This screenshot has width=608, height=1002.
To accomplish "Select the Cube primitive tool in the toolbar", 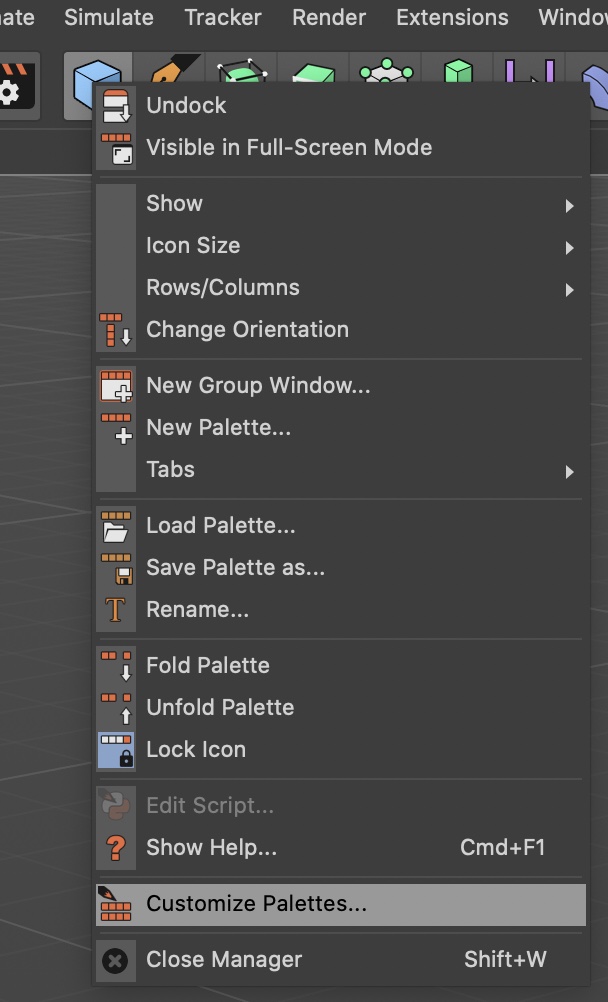I will pyautogui.click(x=97, y=73).
